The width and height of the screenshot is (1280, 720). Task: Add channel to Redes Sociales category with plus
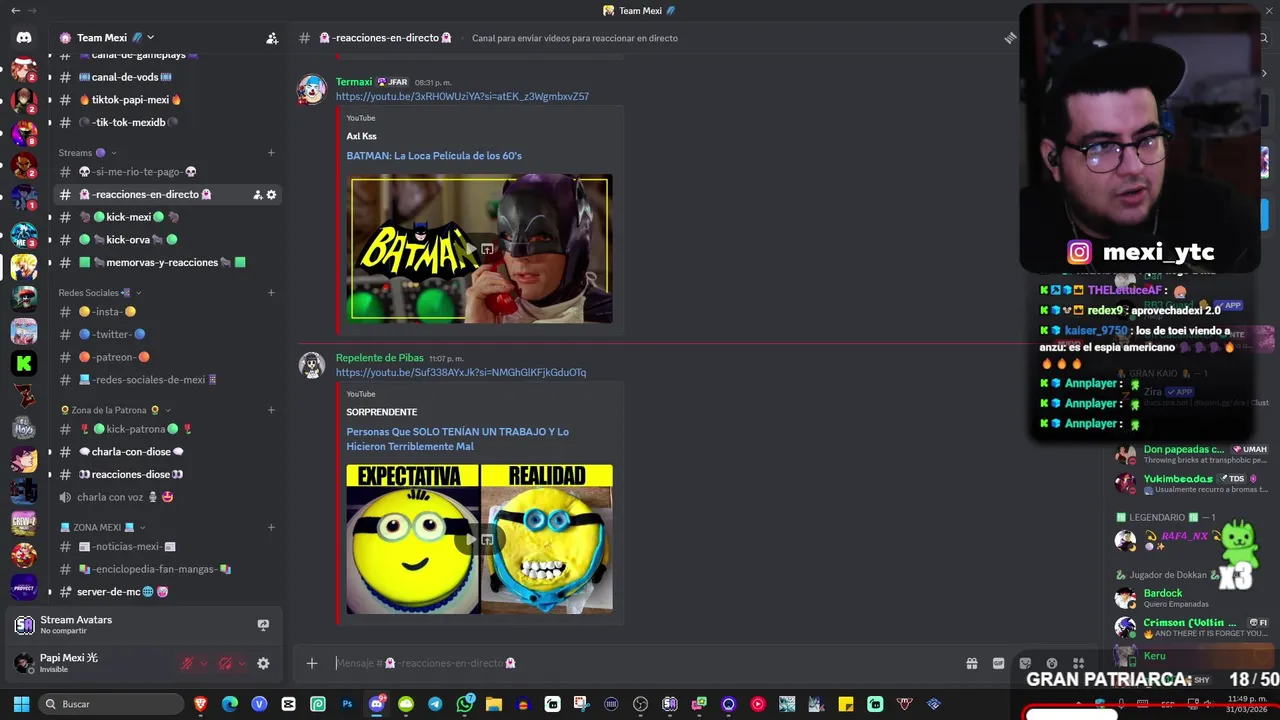271,293
